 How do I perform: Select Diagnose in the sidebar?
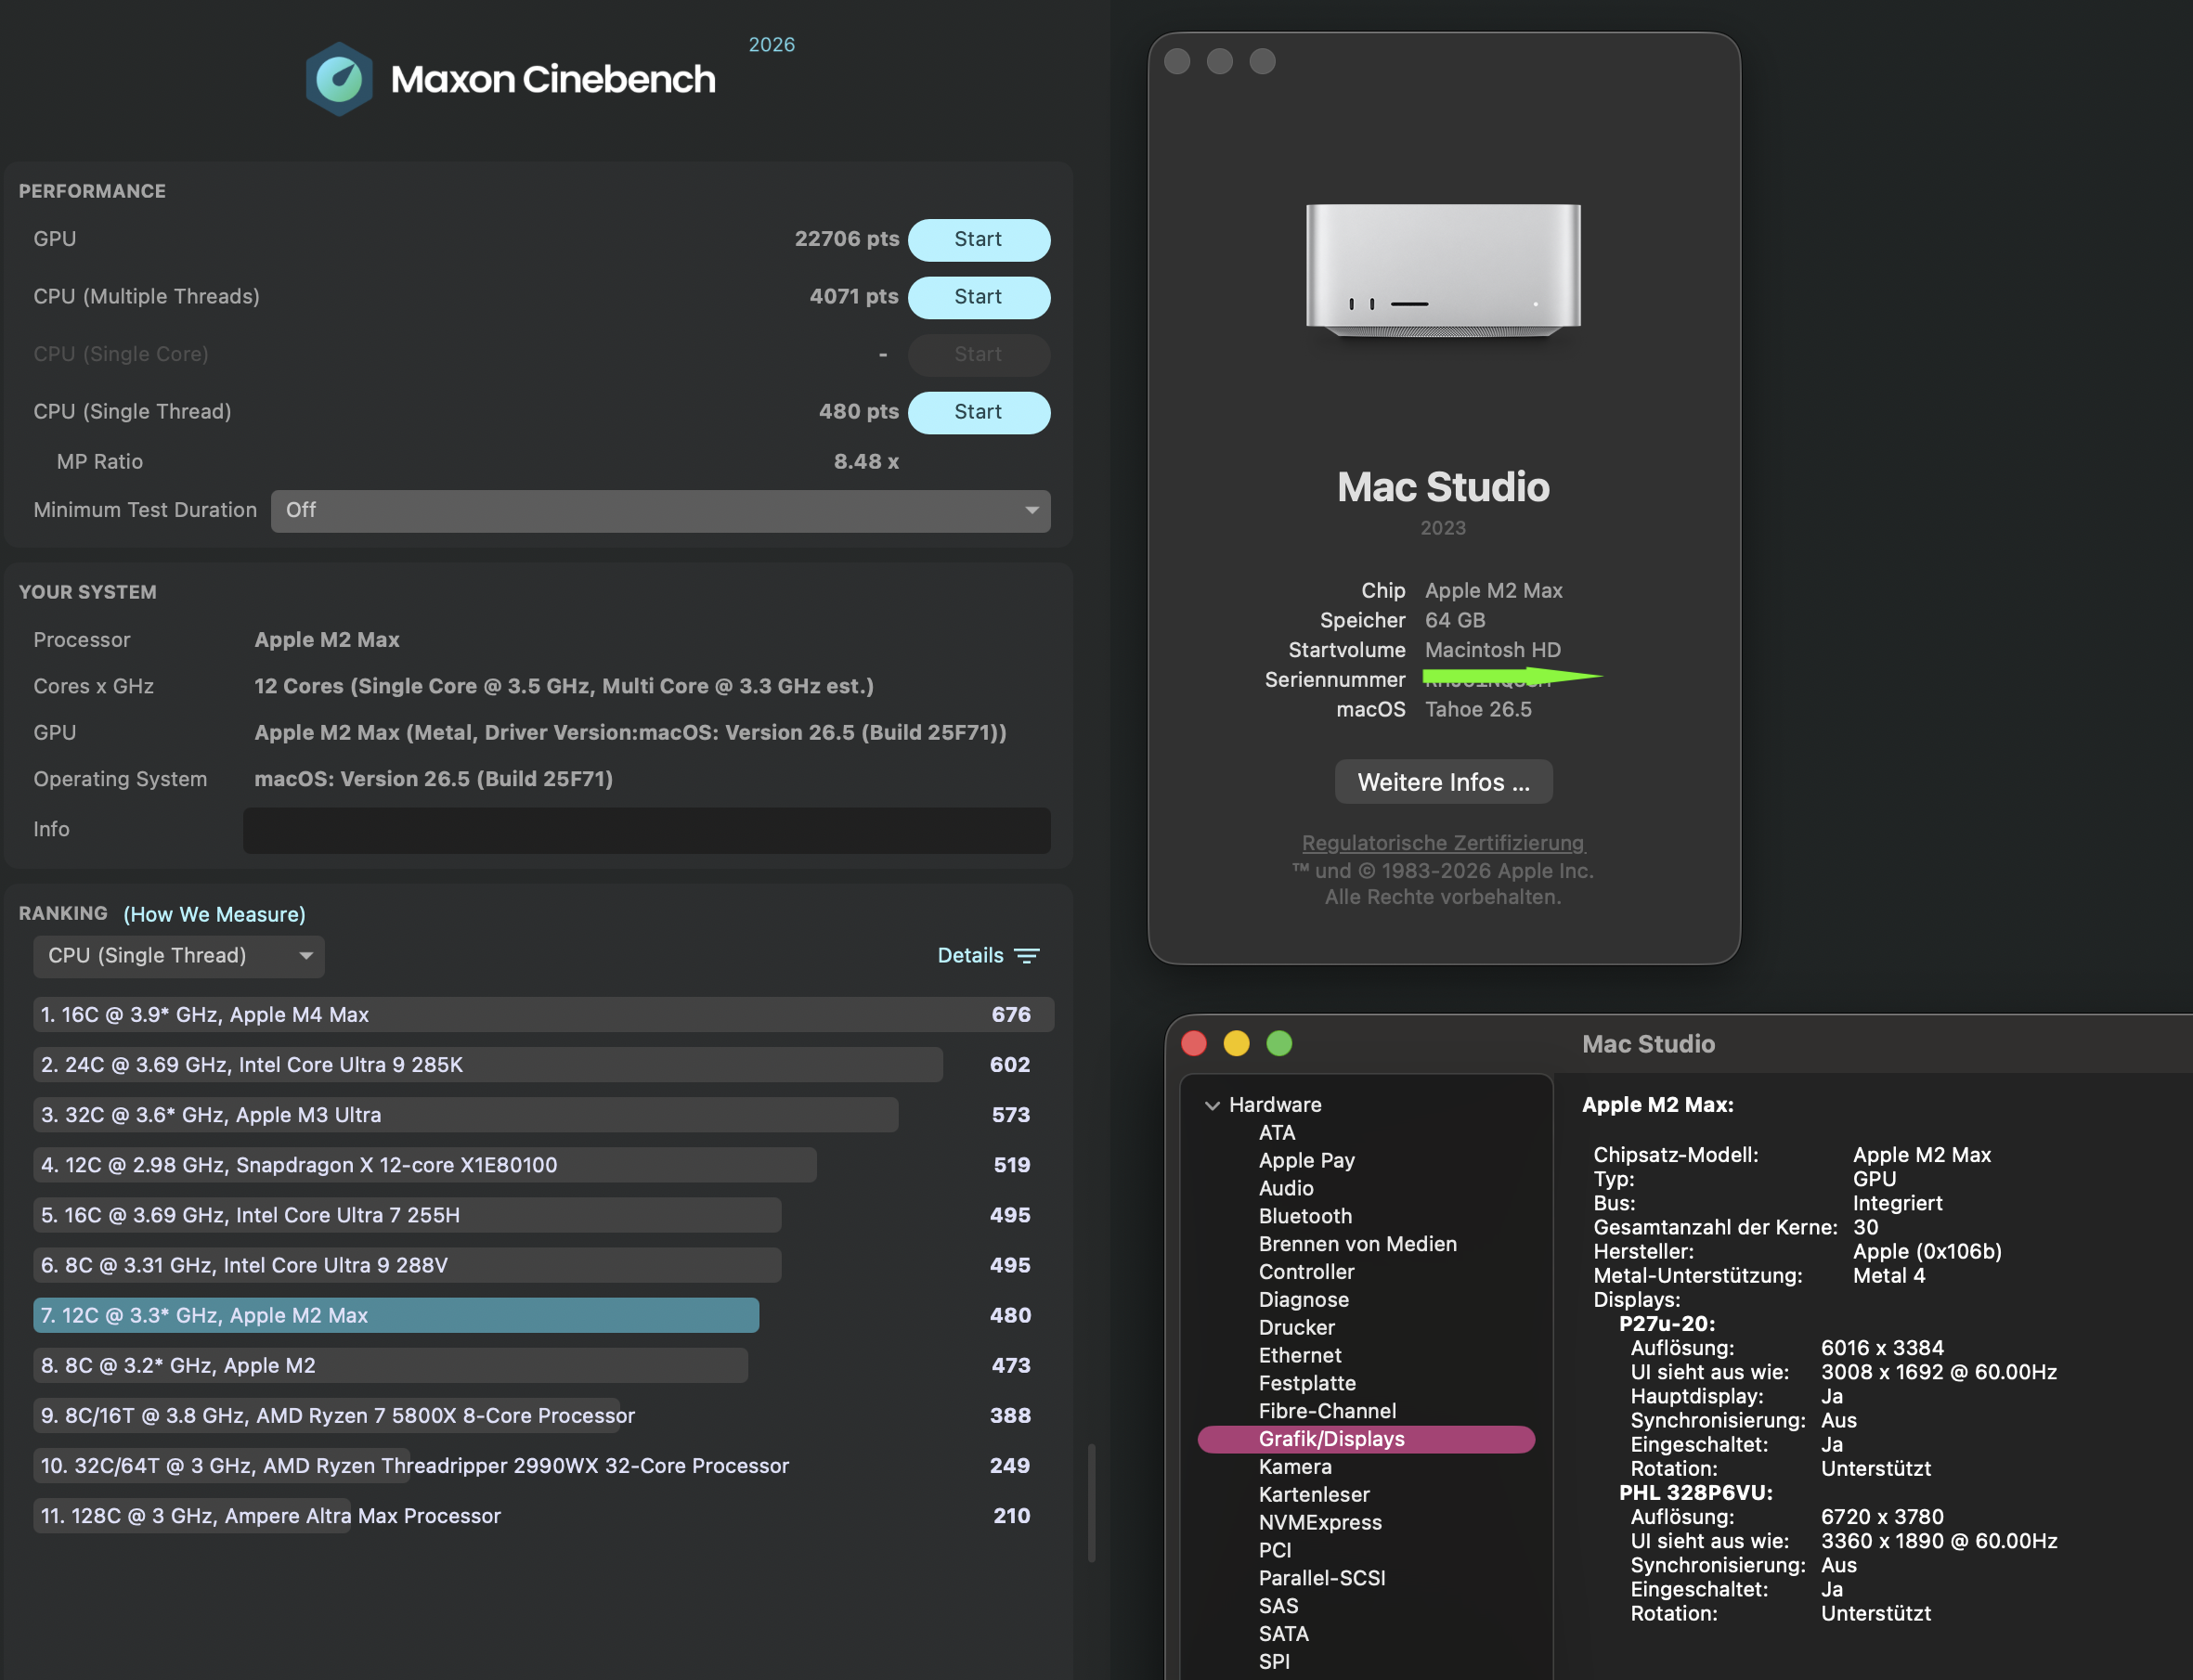pos(1303,1300)
